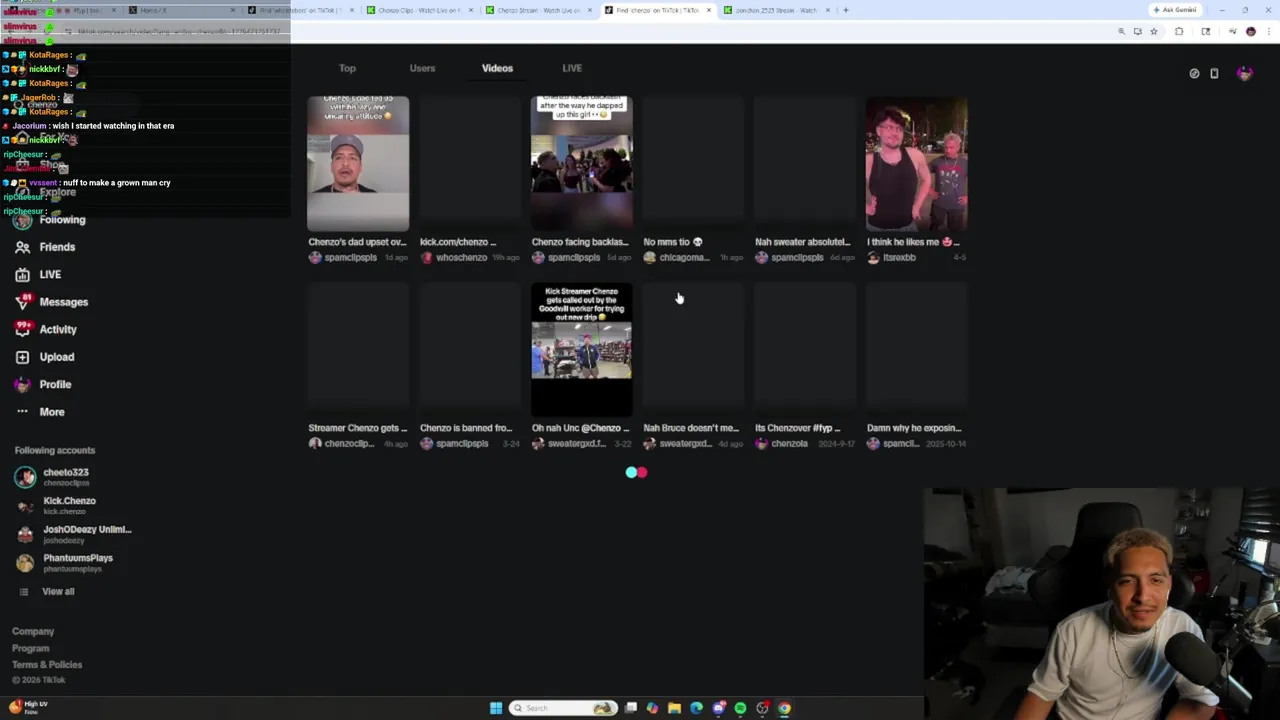Open the Chrome profile avatar
This screenshot has height=720, width=1280.
(1250, 31)
